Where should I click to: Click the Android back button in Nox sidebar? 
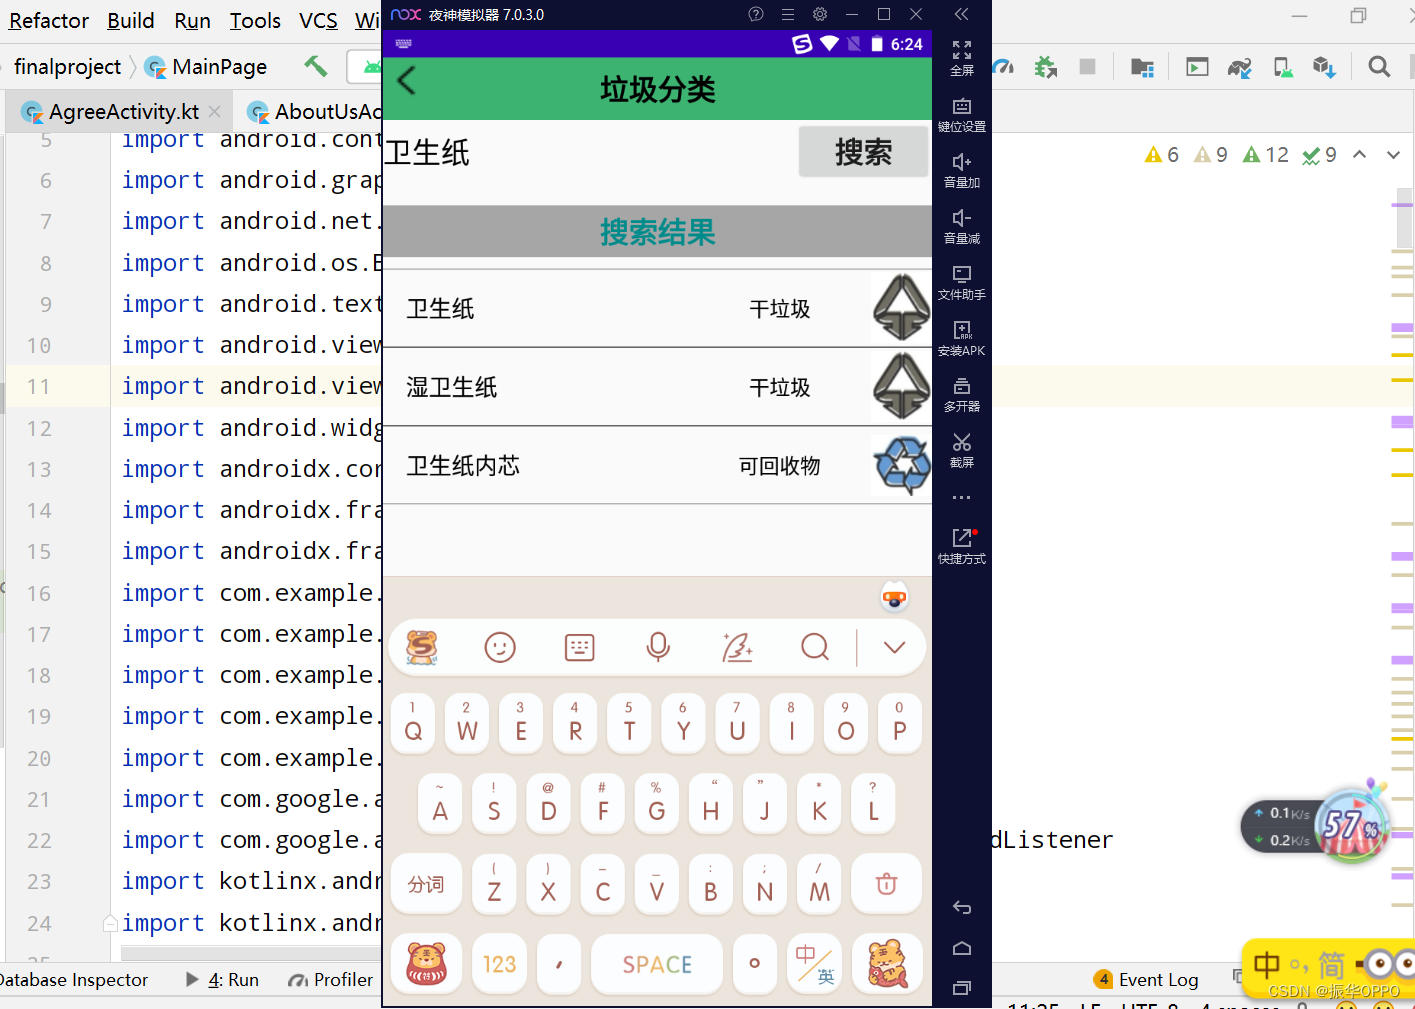tap(962, 908)
